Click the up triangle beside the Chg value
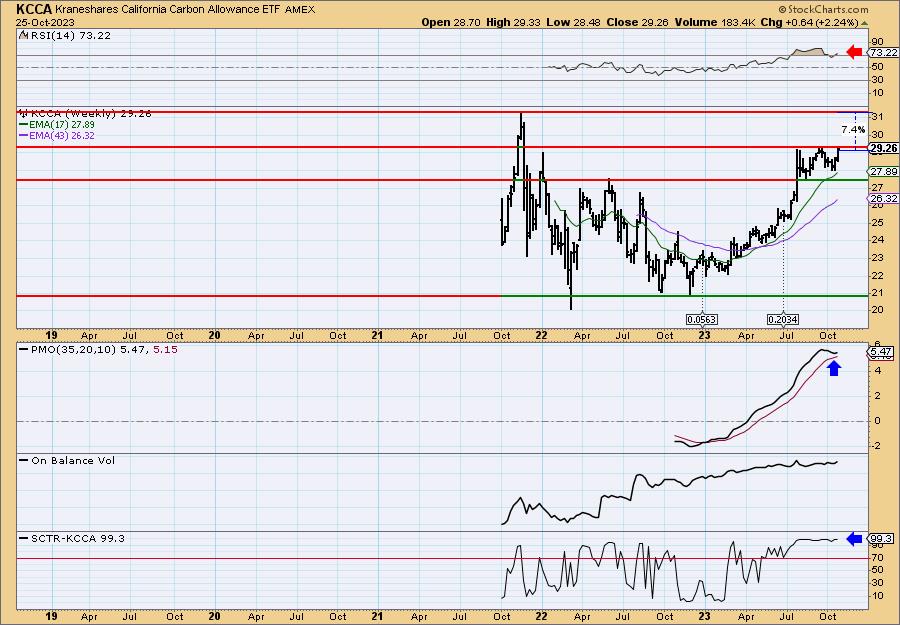The image size is (900, 625). pos(864,23)
